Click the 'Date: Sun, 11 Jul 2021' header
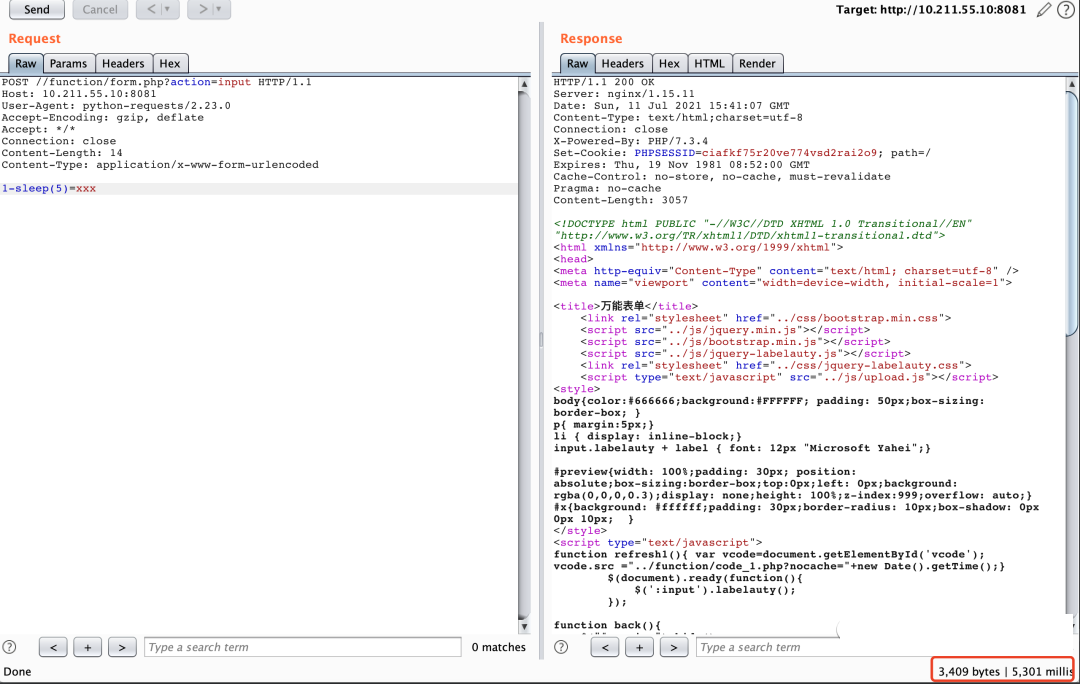 coord(672,105)
